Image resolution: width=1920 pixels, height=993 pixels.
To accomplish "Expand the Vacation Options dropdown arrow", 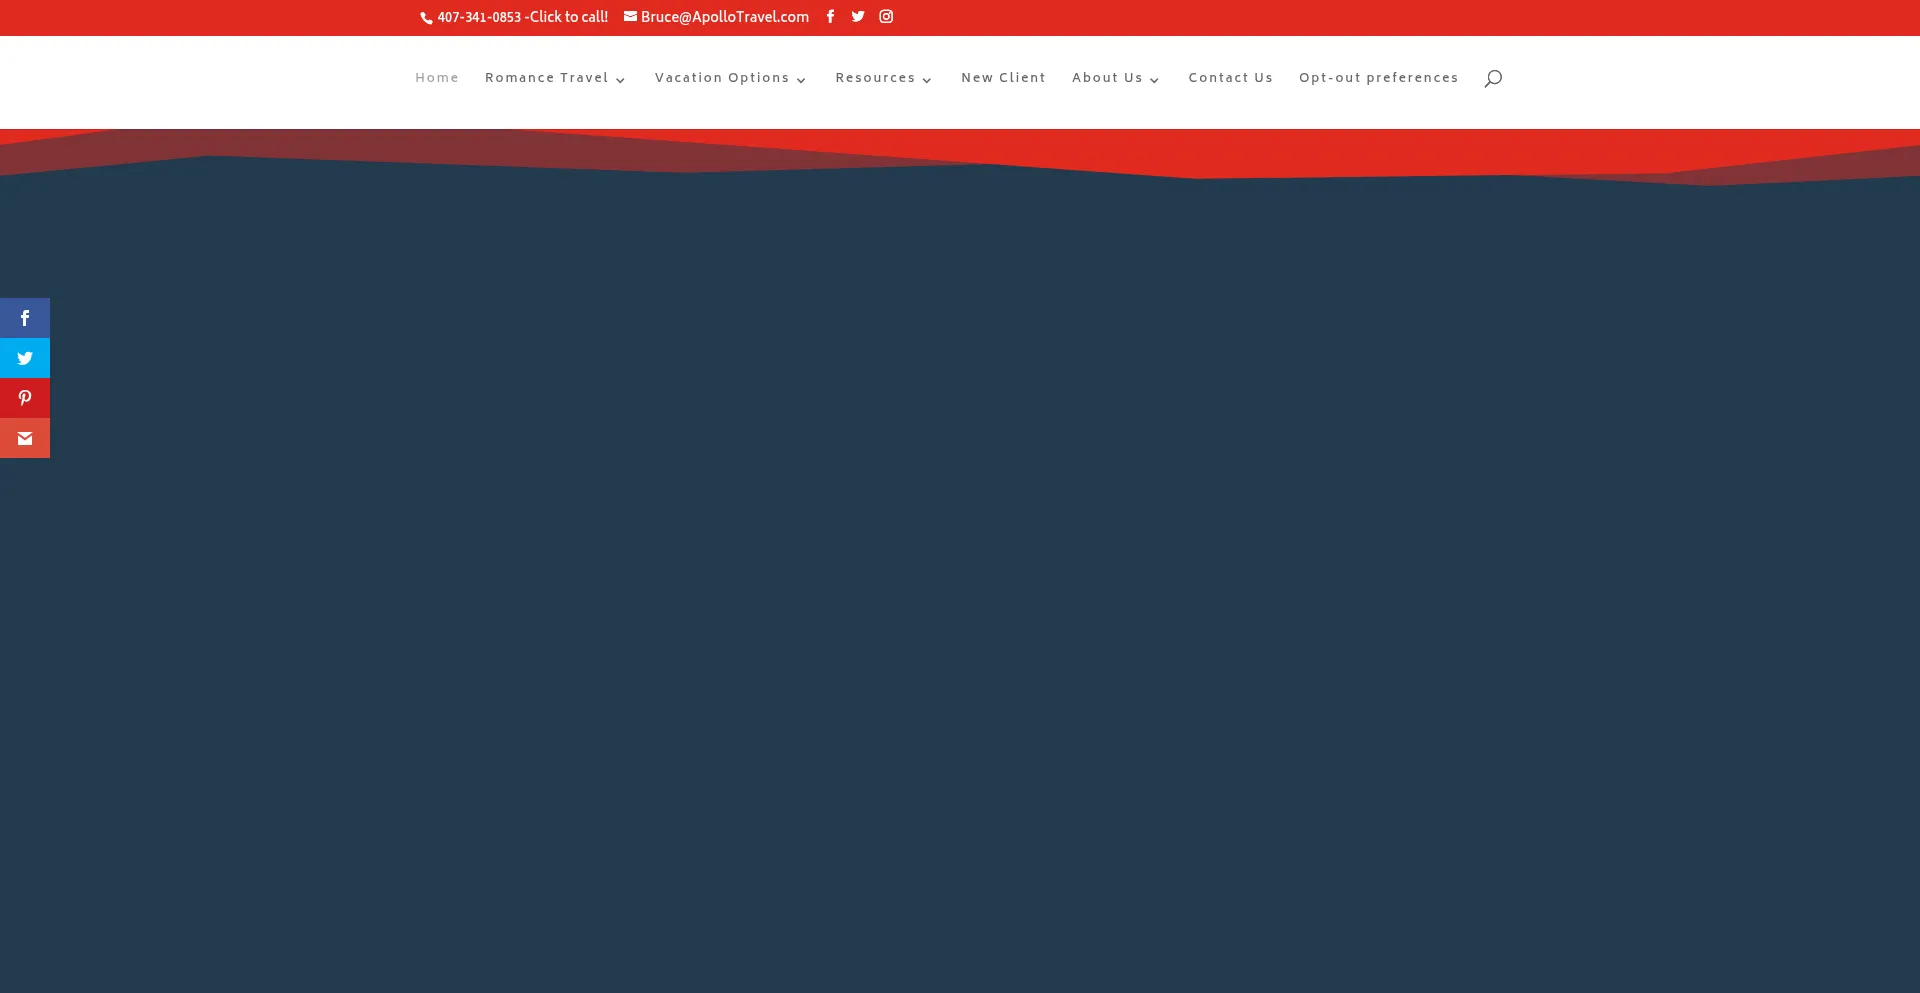I will (x=801, y=80).
